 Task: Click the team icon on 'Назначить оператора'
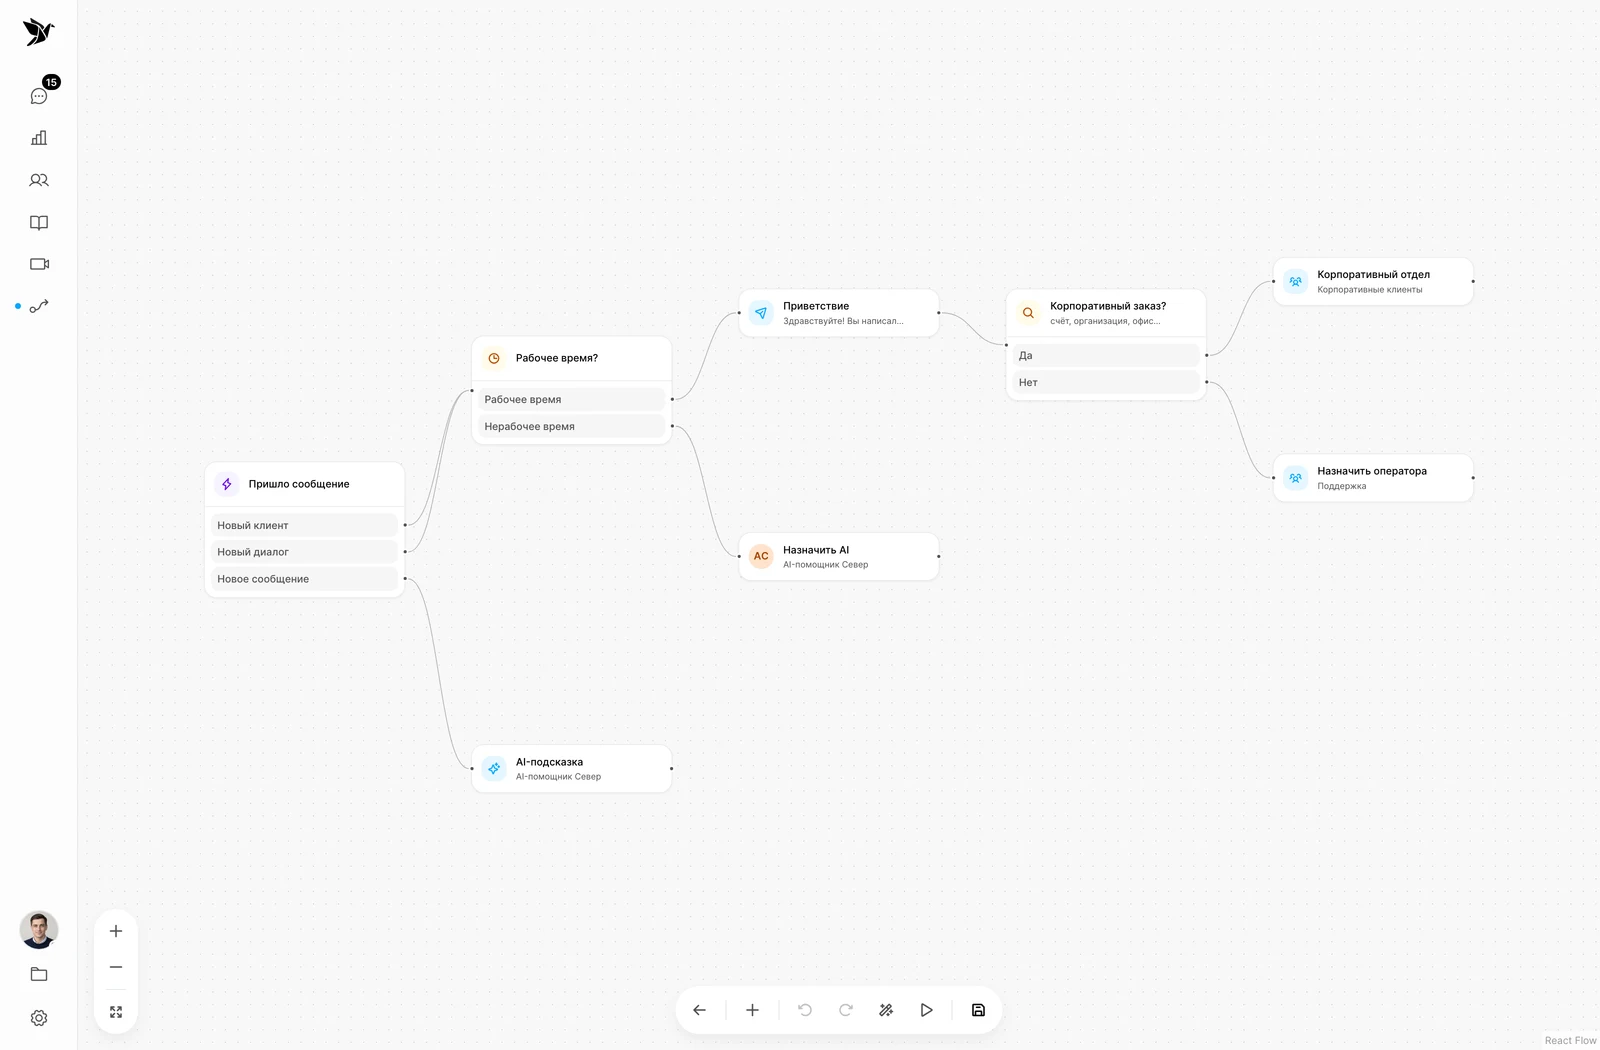click(1295, 478)
